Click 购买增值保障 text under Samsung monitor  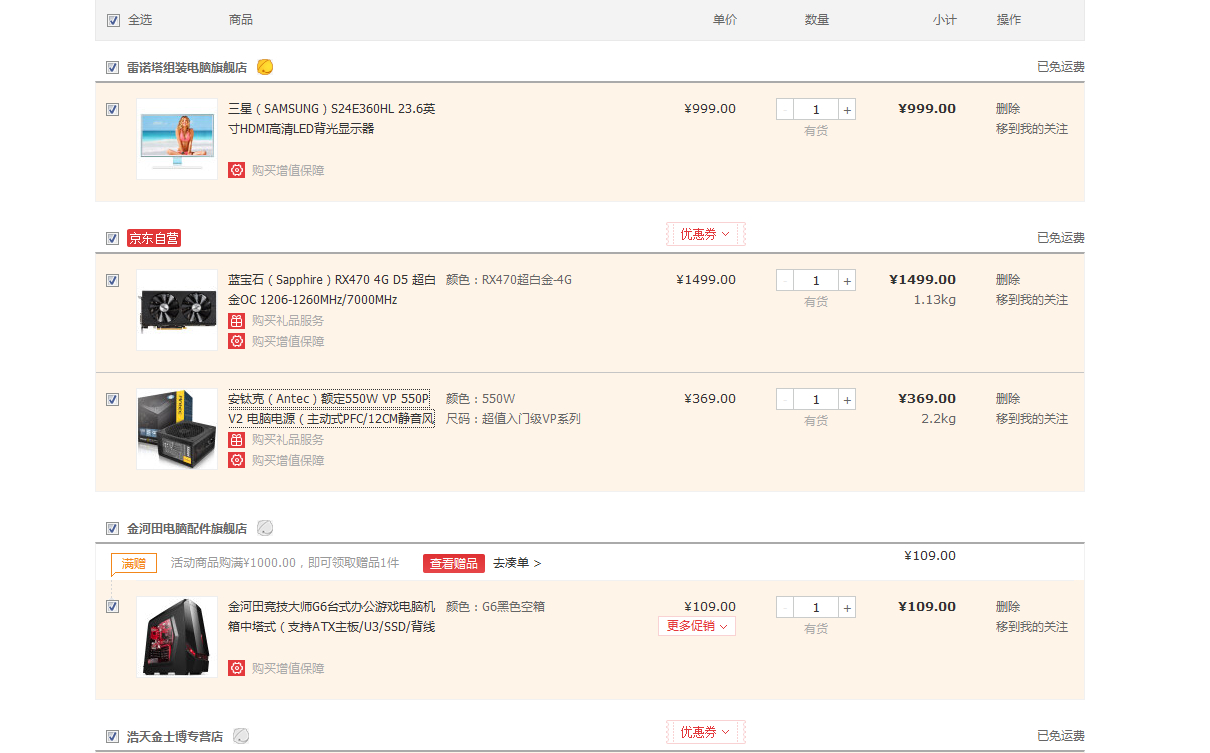[x=288, y=170]
